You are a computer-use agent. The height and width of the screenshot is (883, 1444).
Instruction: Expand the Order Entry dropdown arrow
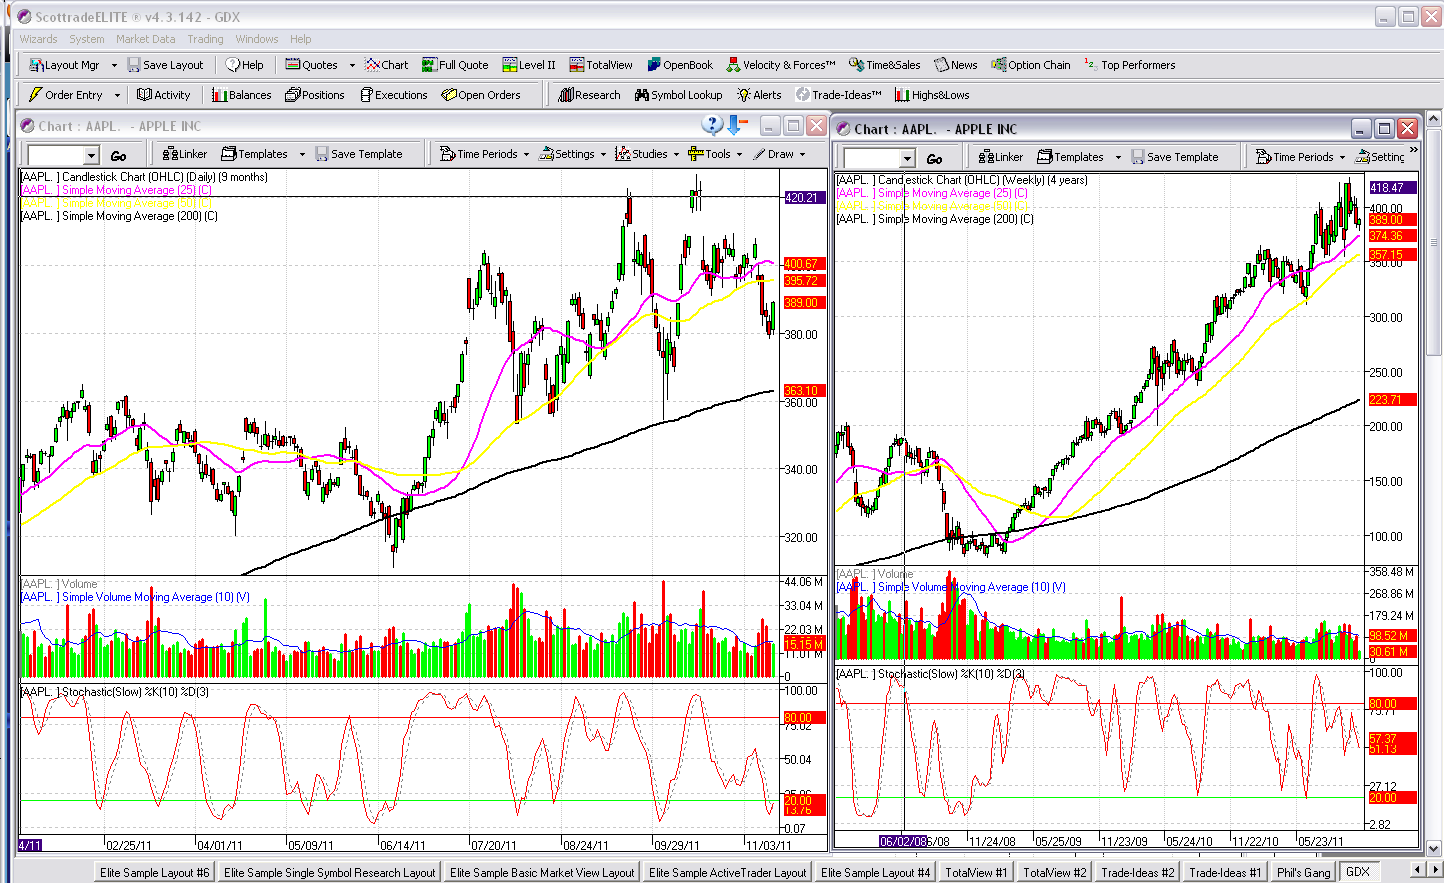[x=117, y=95]
